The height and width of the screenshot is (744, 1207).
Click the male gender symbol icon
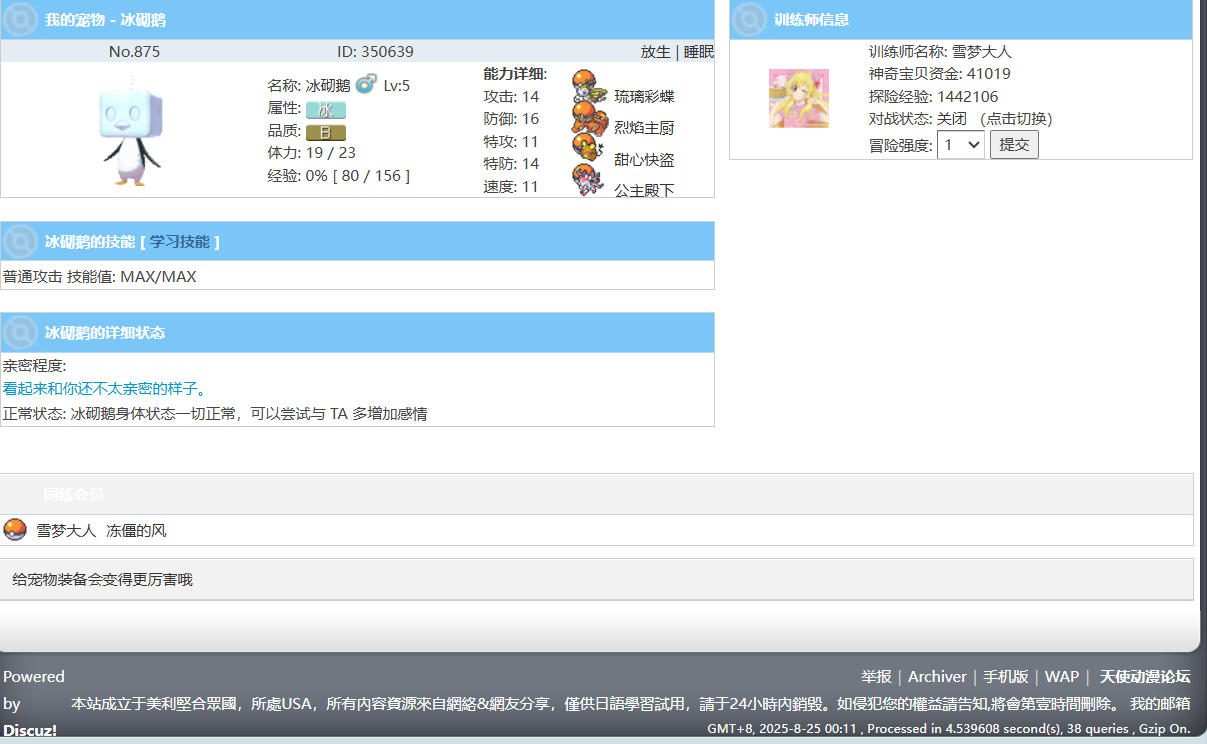tap(366, 84)
